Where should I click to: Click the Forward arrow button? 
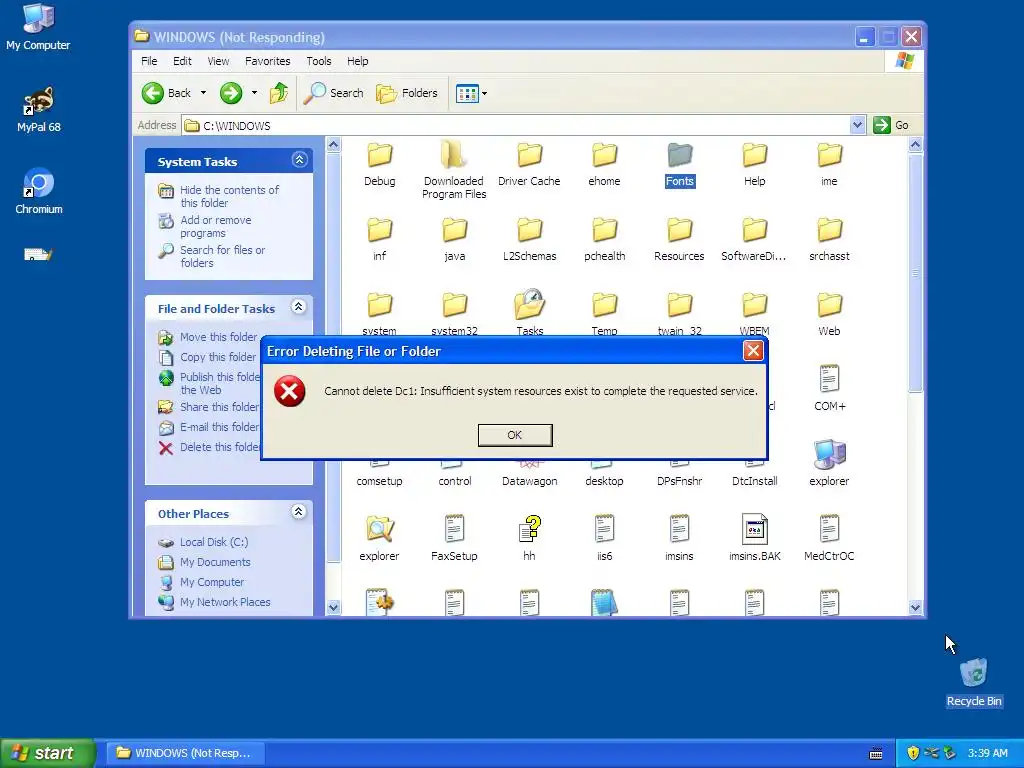(231, 93)
